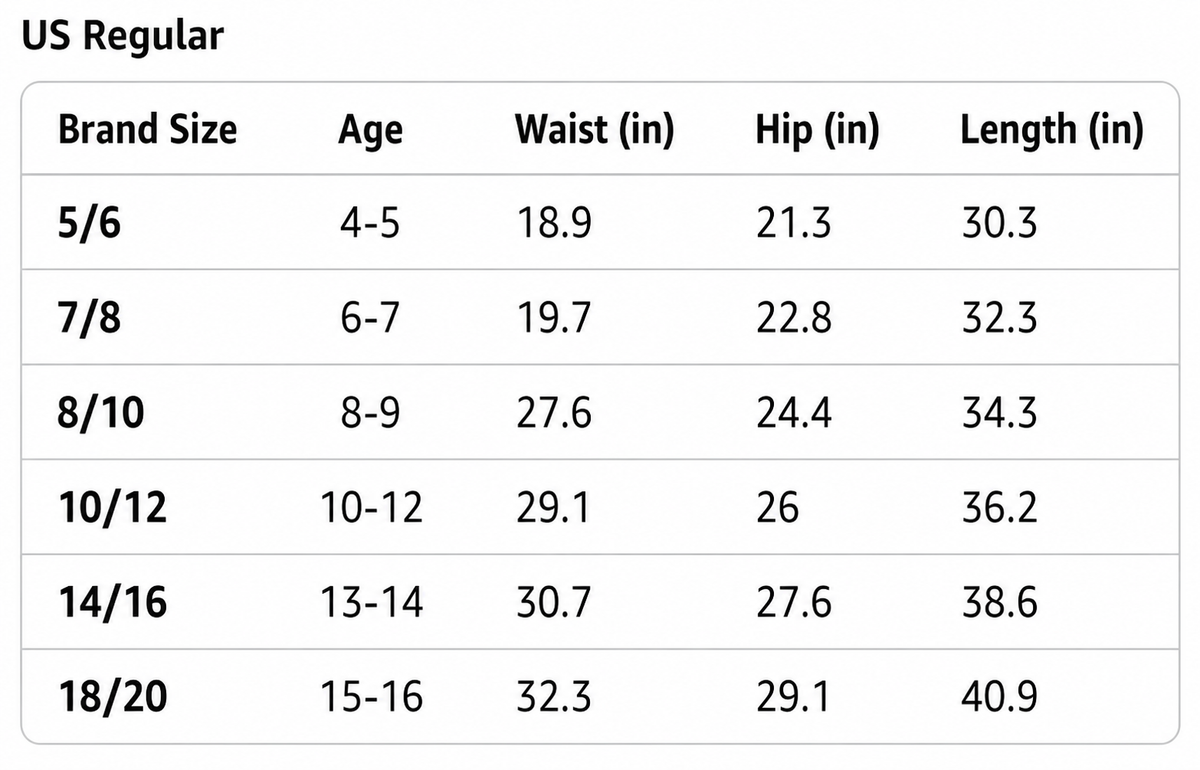Click the US Regular heading

(123, 37)
